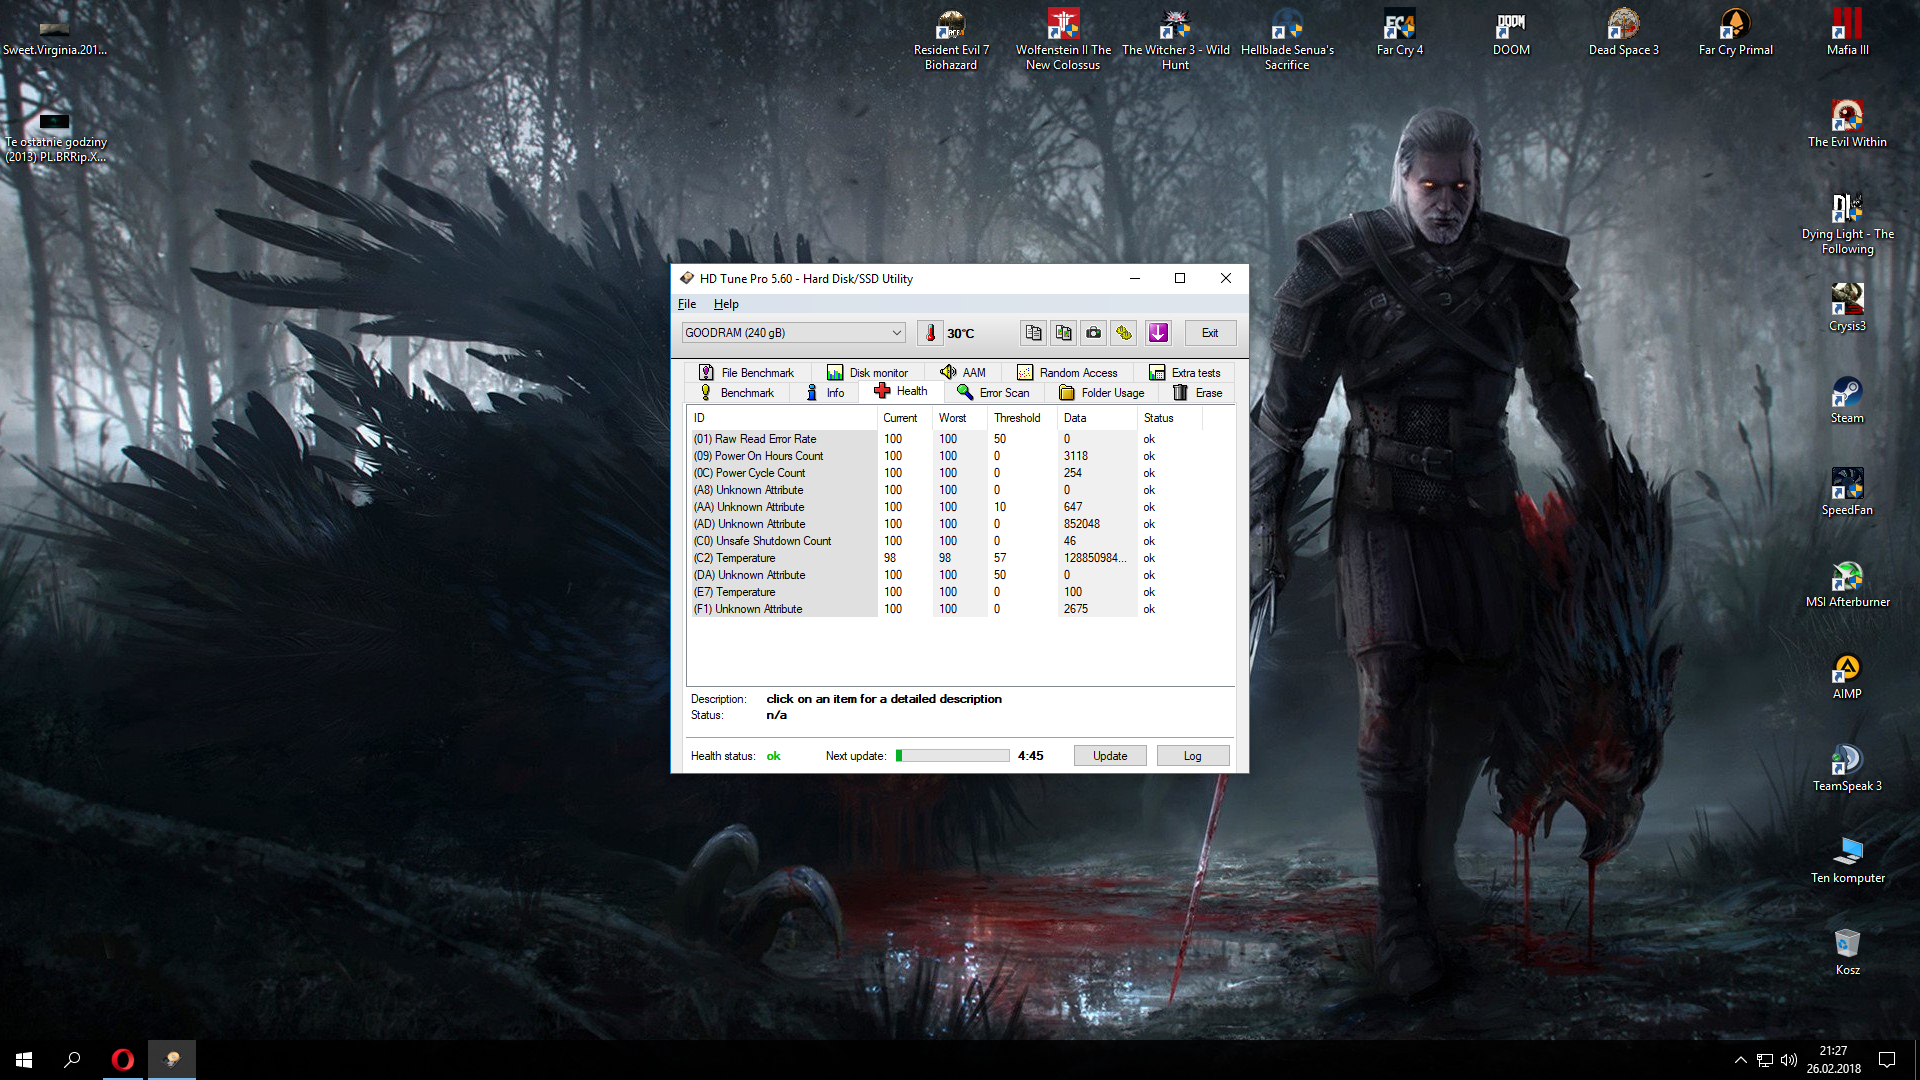Switch to the Random Access tab
The image size is (1920, 1080).
point(1067,373)
